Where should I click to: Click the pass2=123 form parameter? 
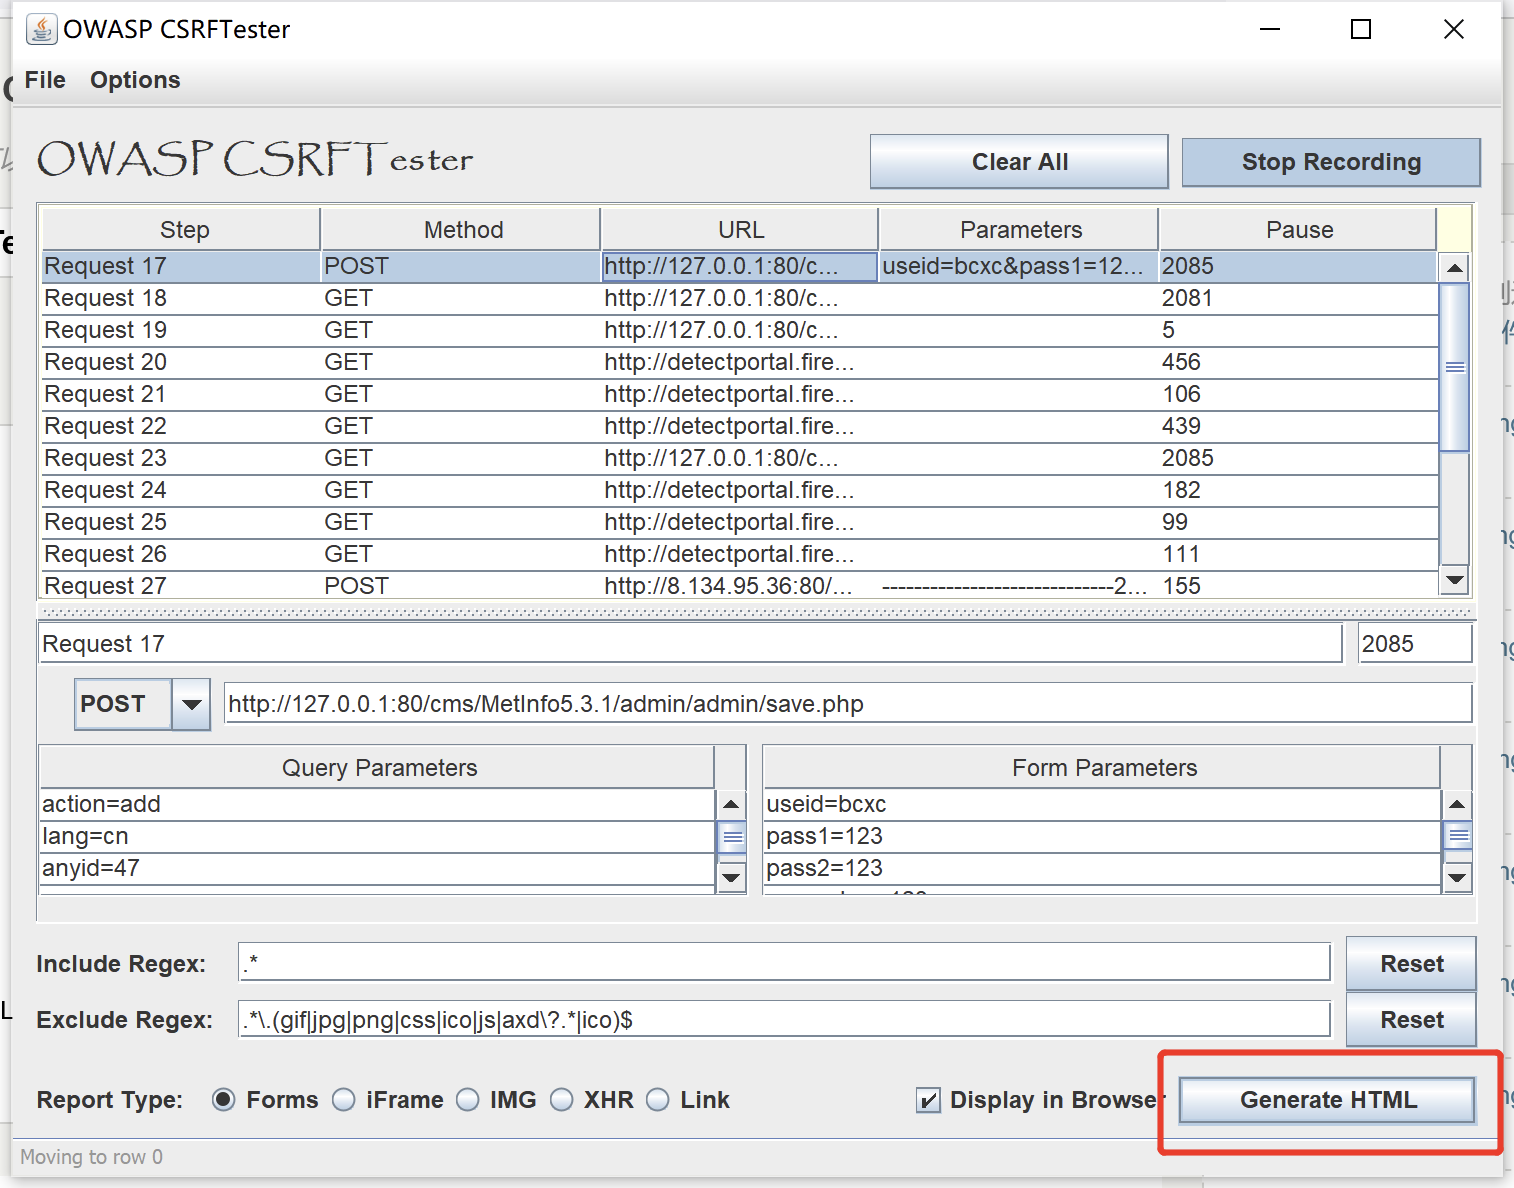1102,868
